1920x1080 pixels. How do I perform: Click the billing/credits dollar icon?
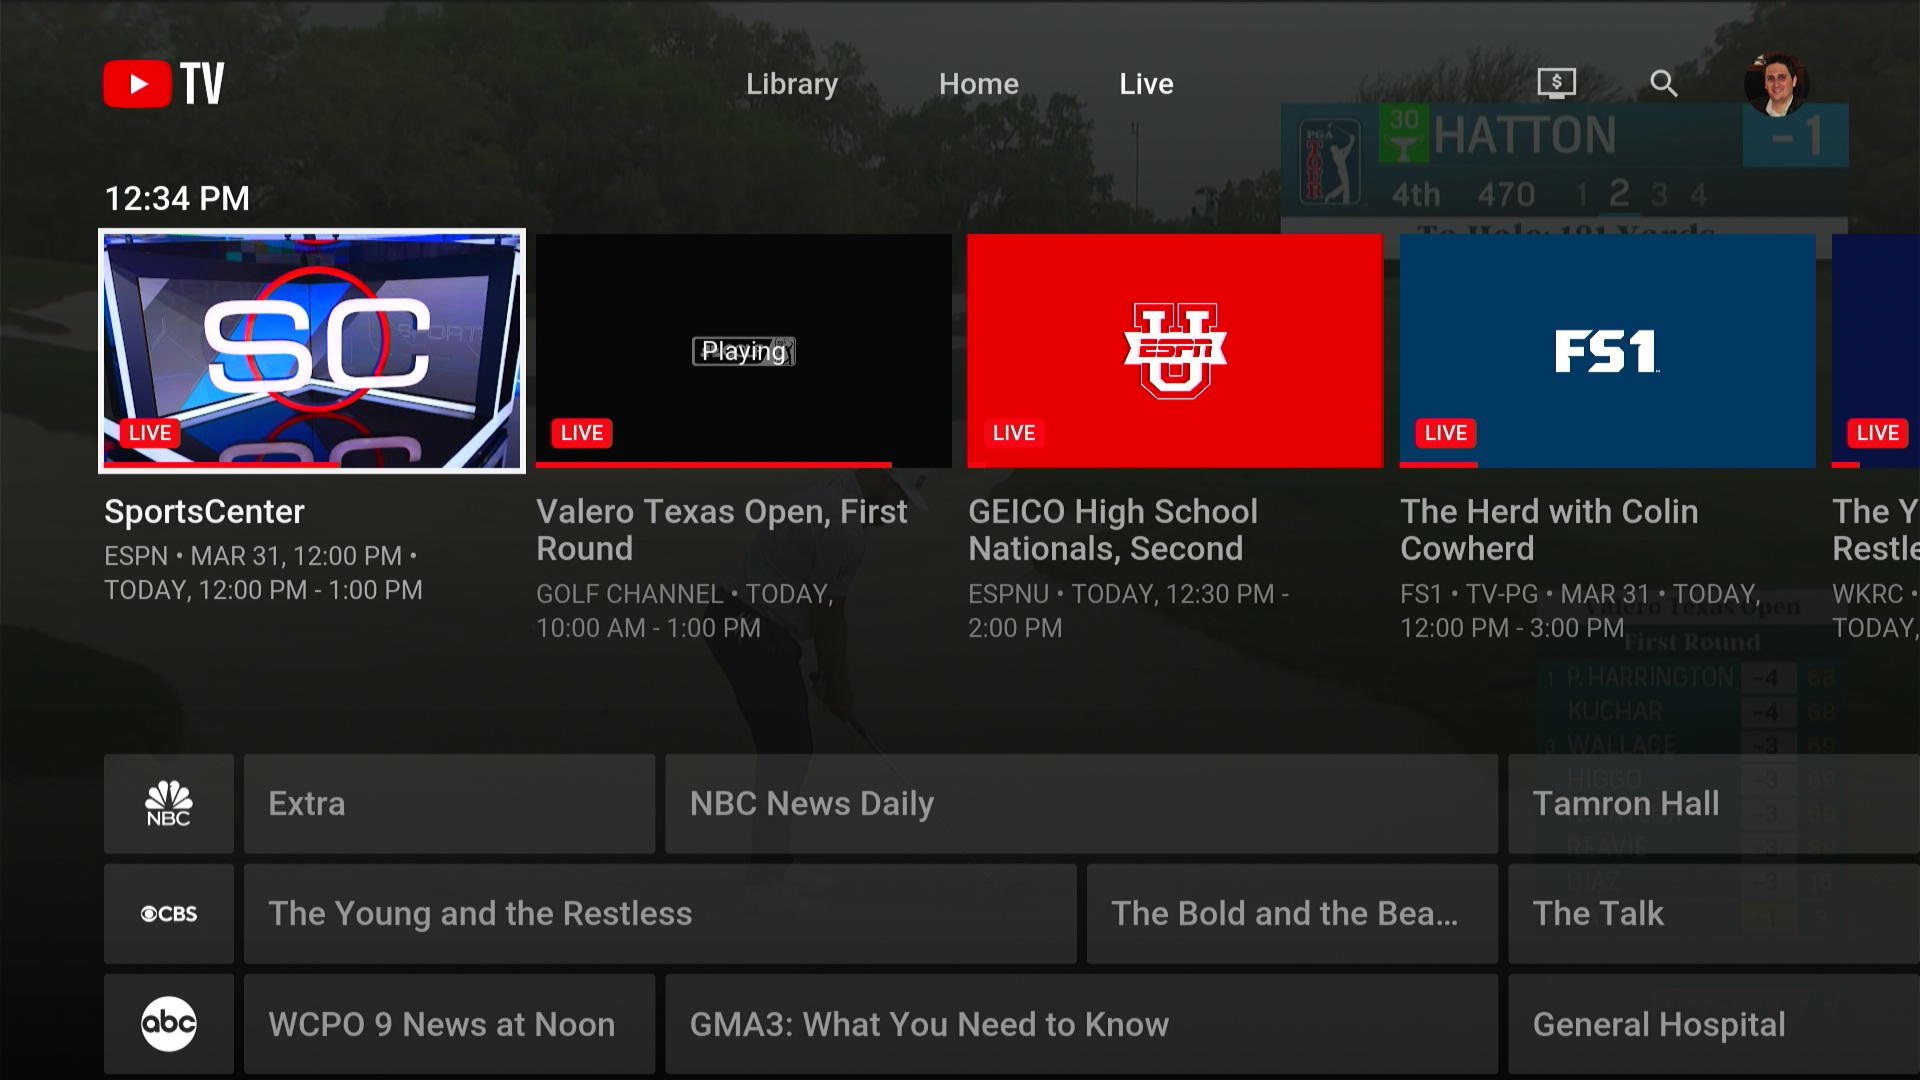(1556, 83)
